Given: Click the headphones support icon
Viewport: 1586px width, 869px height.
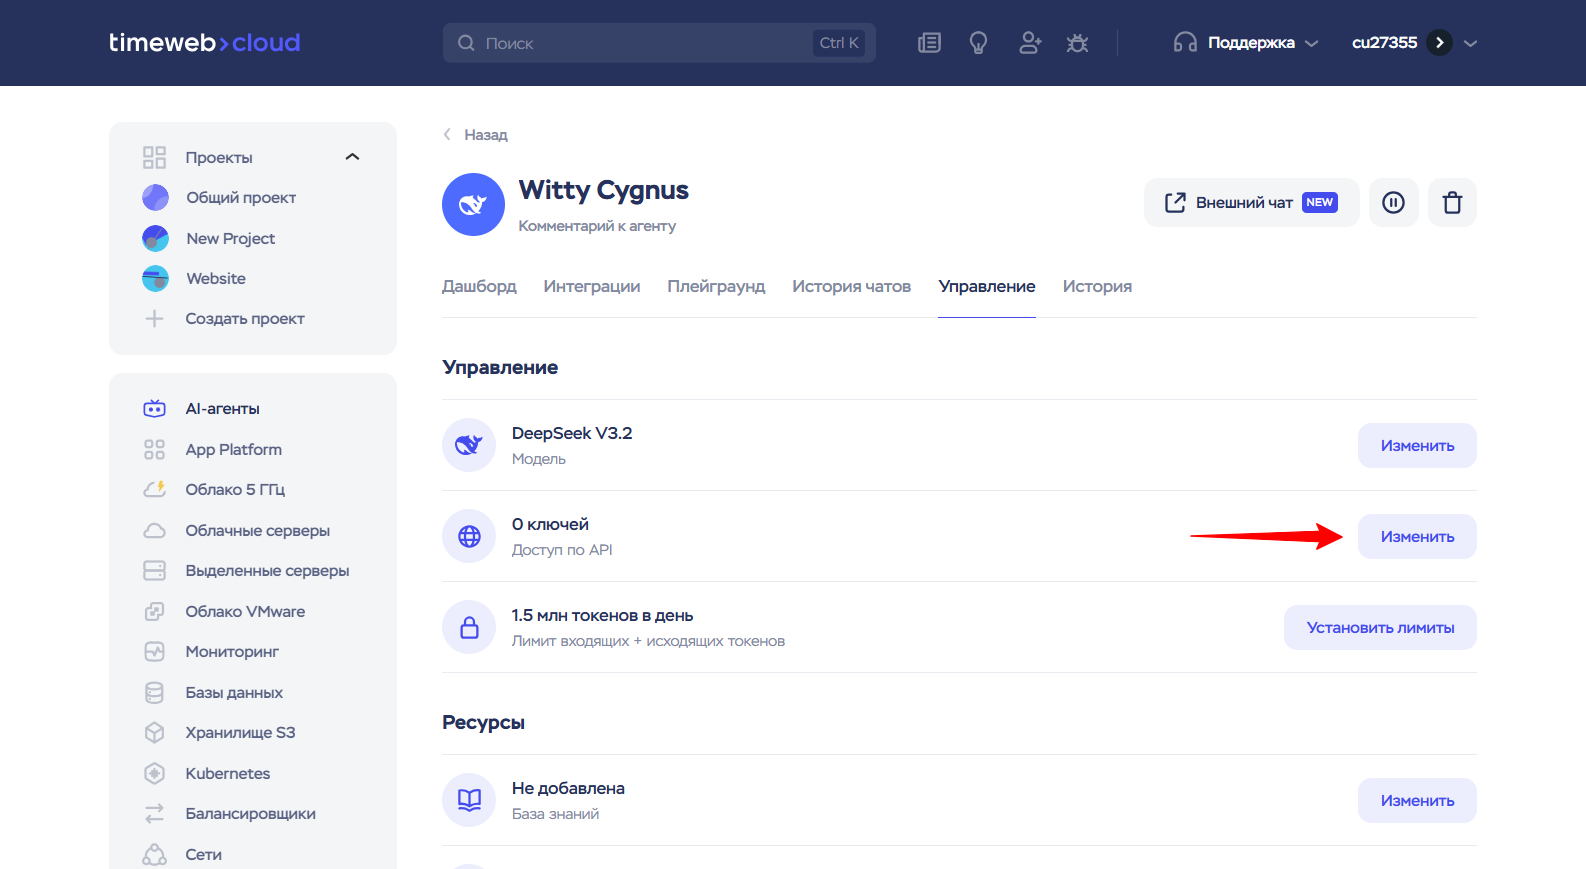Looking at the screenshot, I should [x=1185, y=43].
